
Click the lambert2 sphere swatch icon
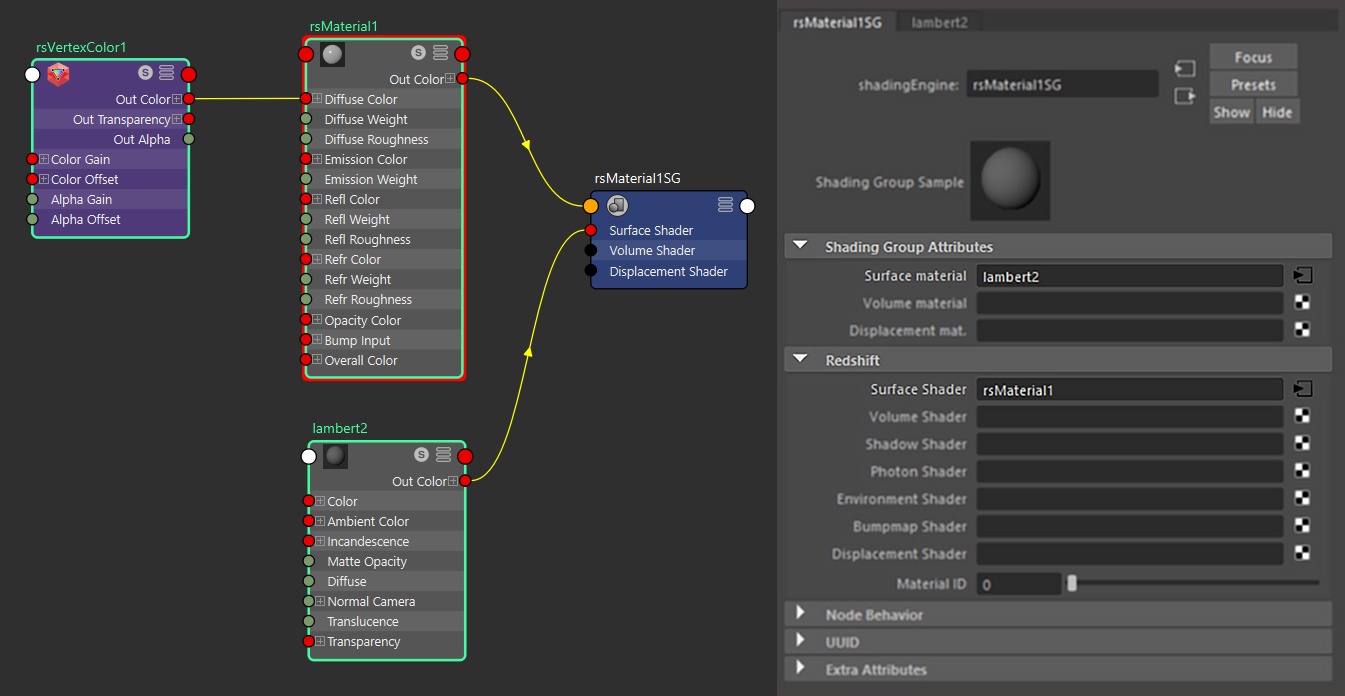(x=335, y=456)
